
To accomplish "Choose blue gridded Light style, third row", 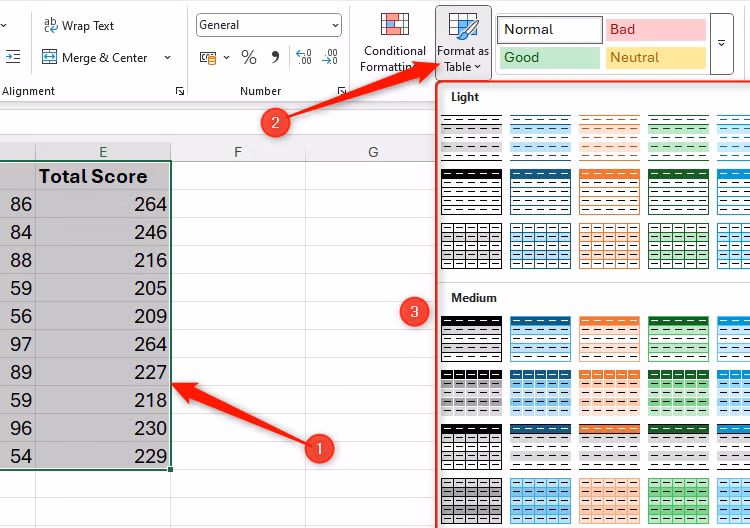I will [540, 246].
